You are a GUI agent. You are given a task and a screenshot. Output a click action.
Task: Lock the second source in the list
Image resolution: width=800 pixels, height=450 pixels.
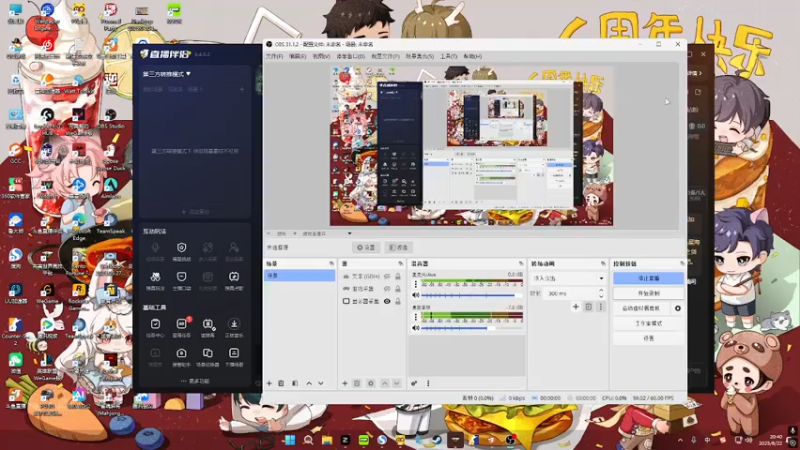[398, 289]
